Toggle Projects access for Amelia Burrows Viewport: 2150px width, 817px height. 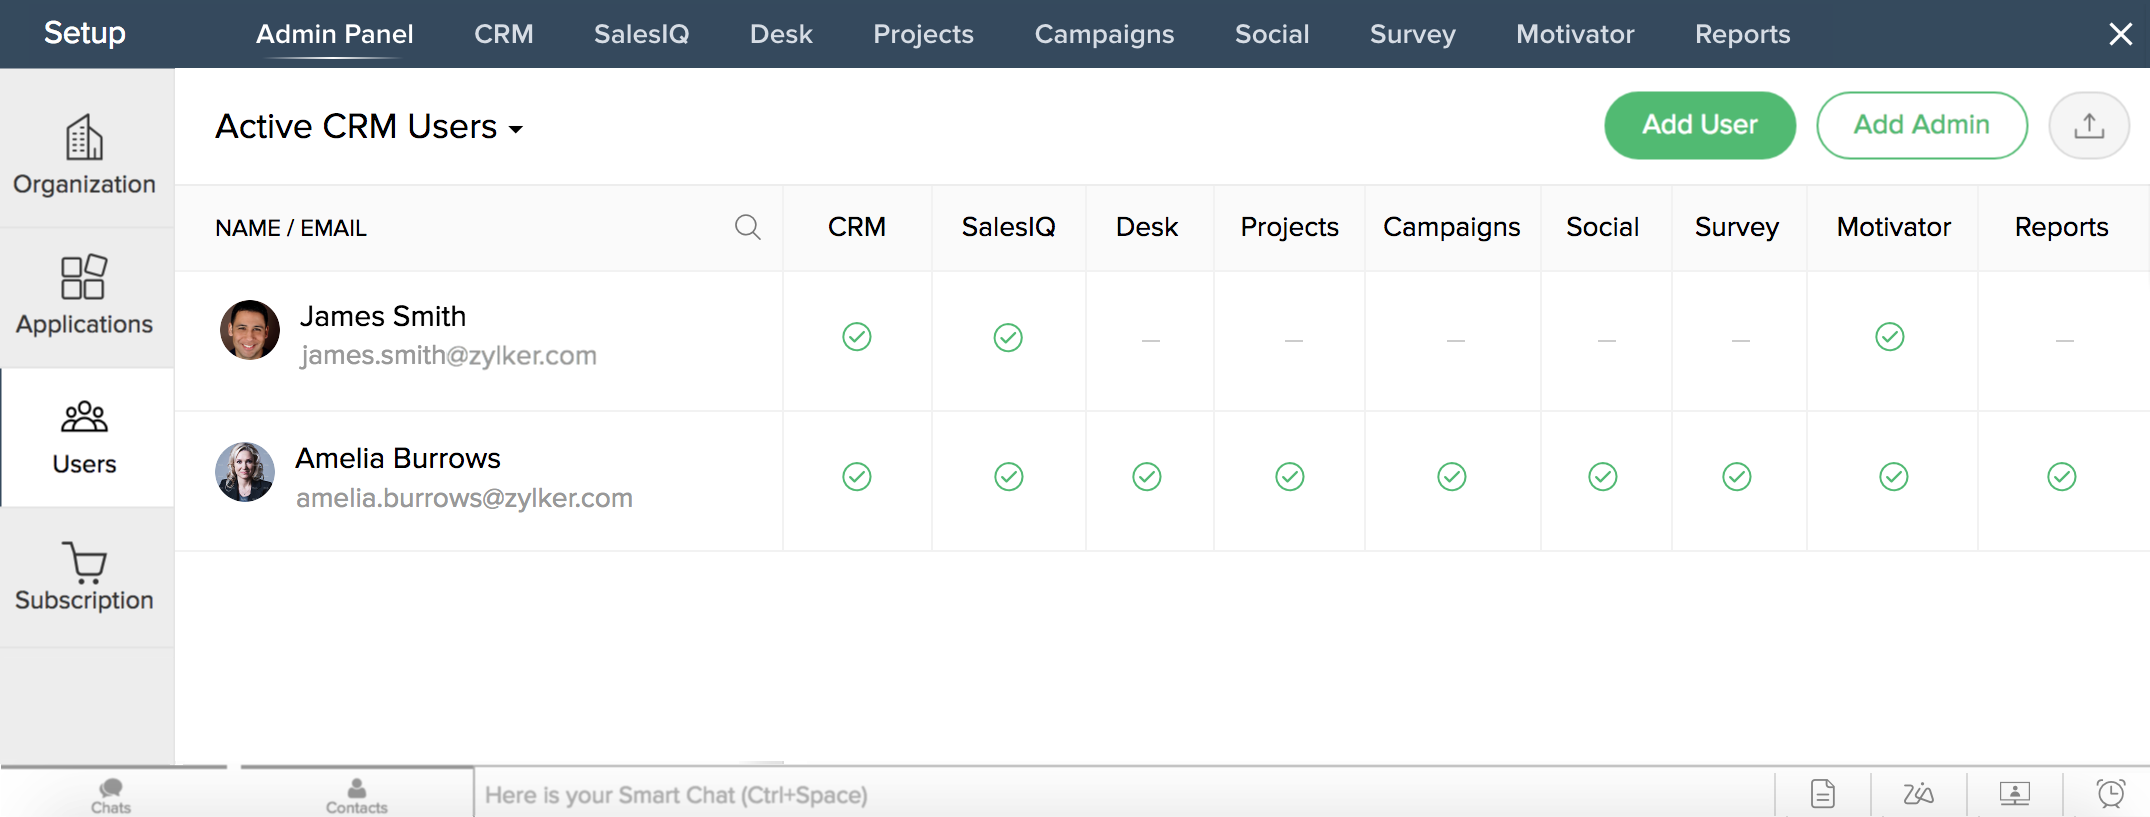[x=1290, y=477]
